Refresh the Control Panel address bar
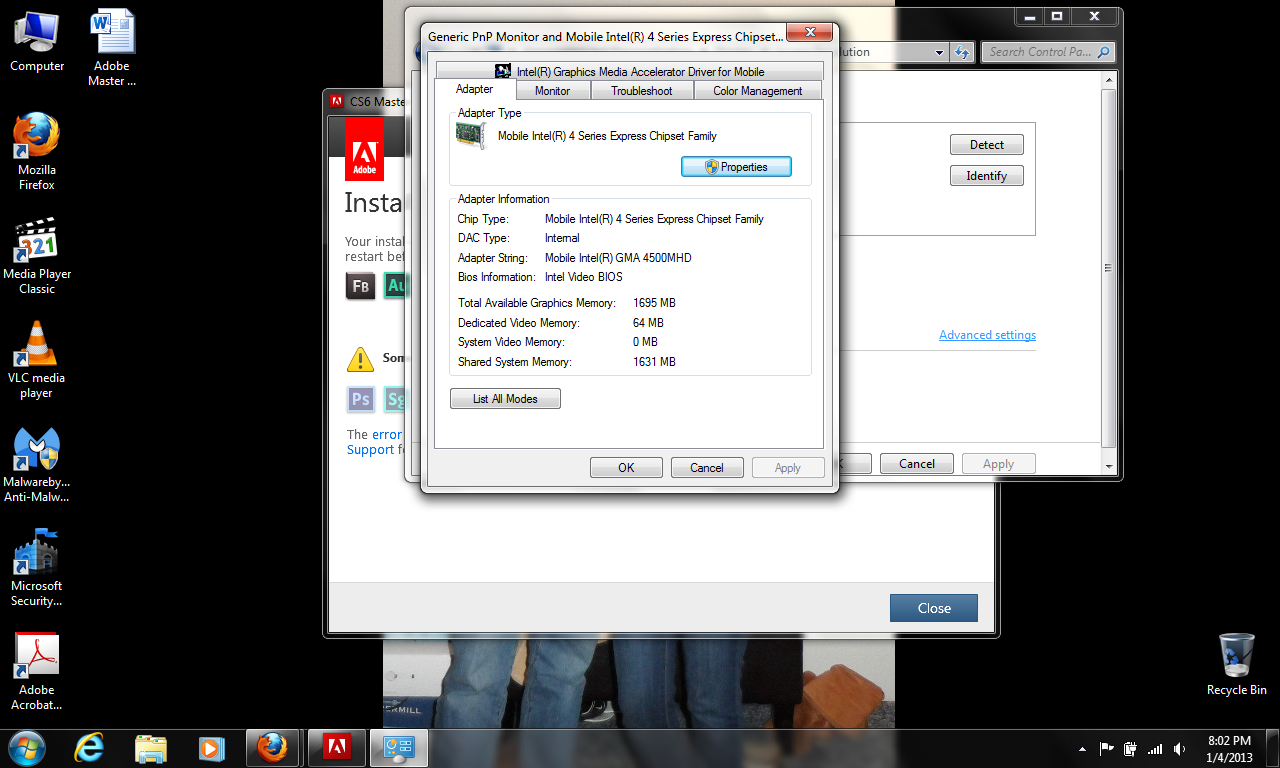Screen dimensions: 1280x768 pos(962,52)
